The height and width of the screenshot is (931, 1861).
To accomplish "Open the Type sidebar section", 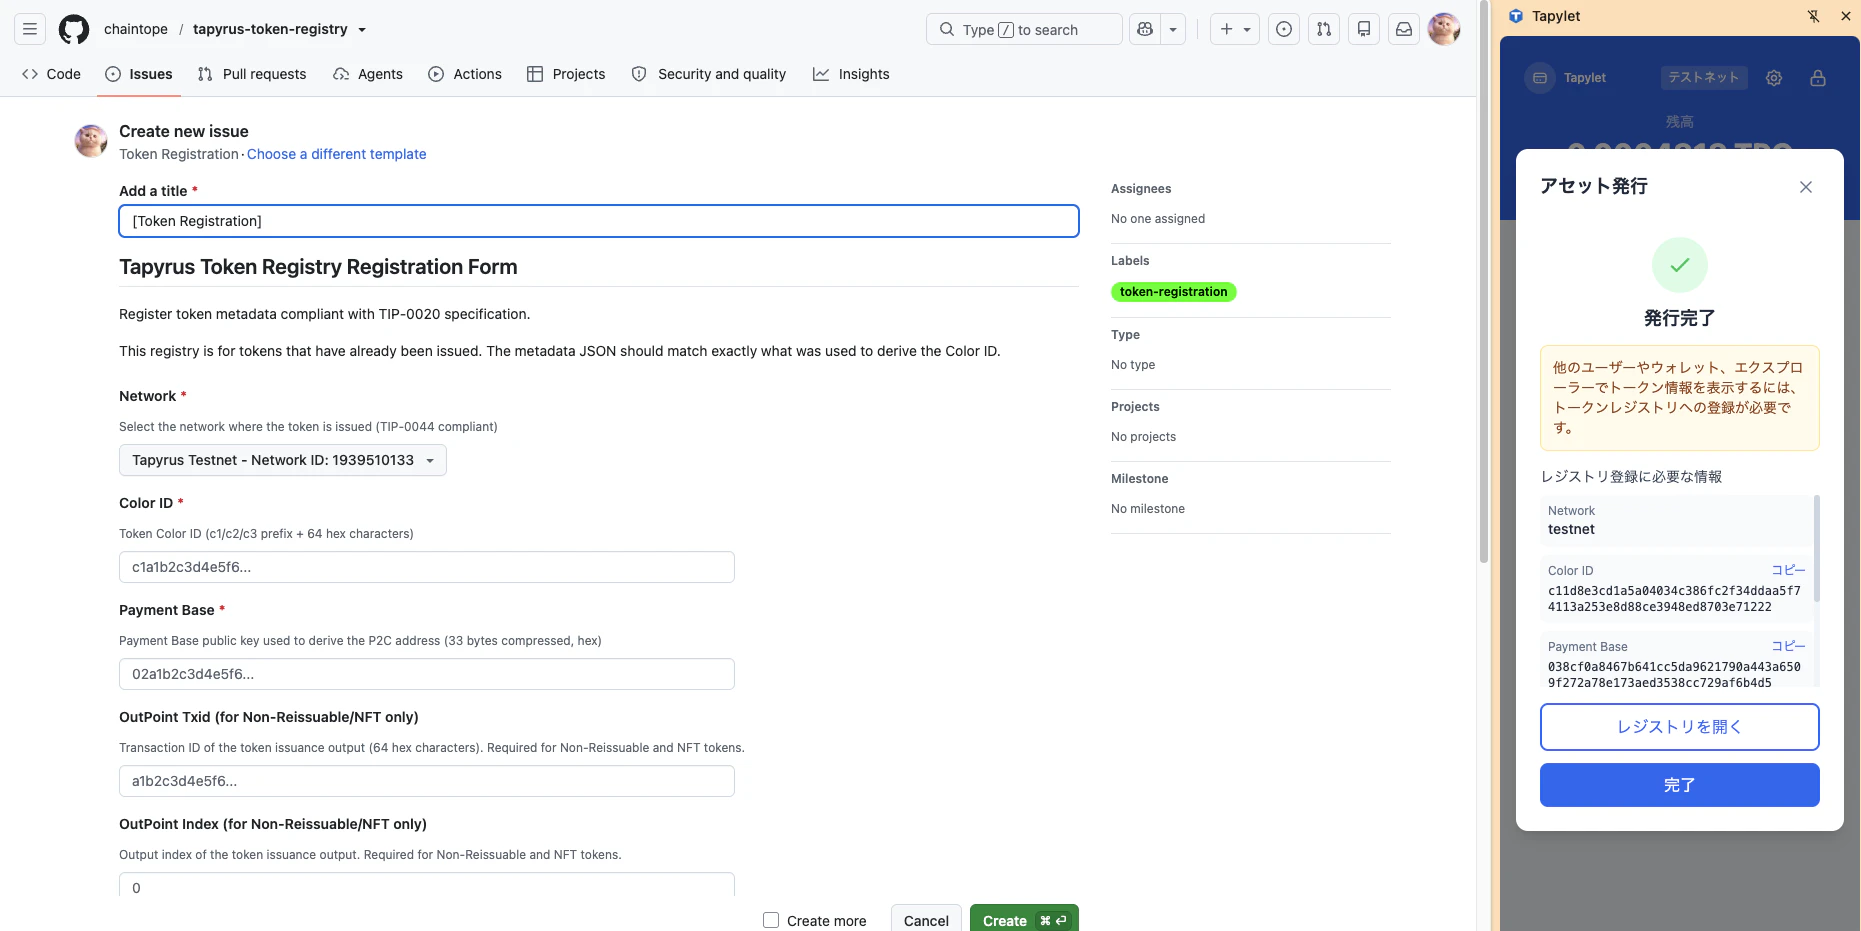I will (1125, 335).
